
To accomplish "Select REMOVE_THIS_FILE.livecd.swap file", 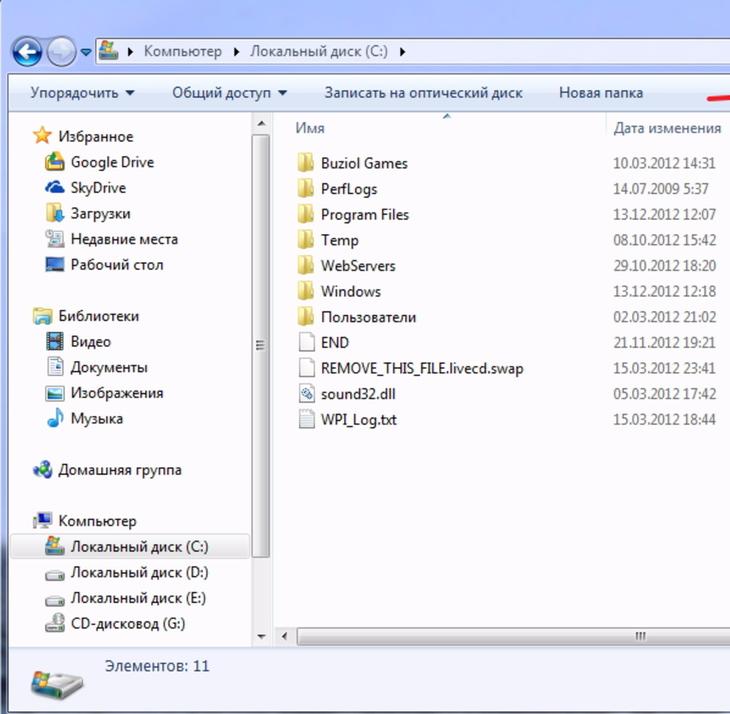I will tap(411, 368).
